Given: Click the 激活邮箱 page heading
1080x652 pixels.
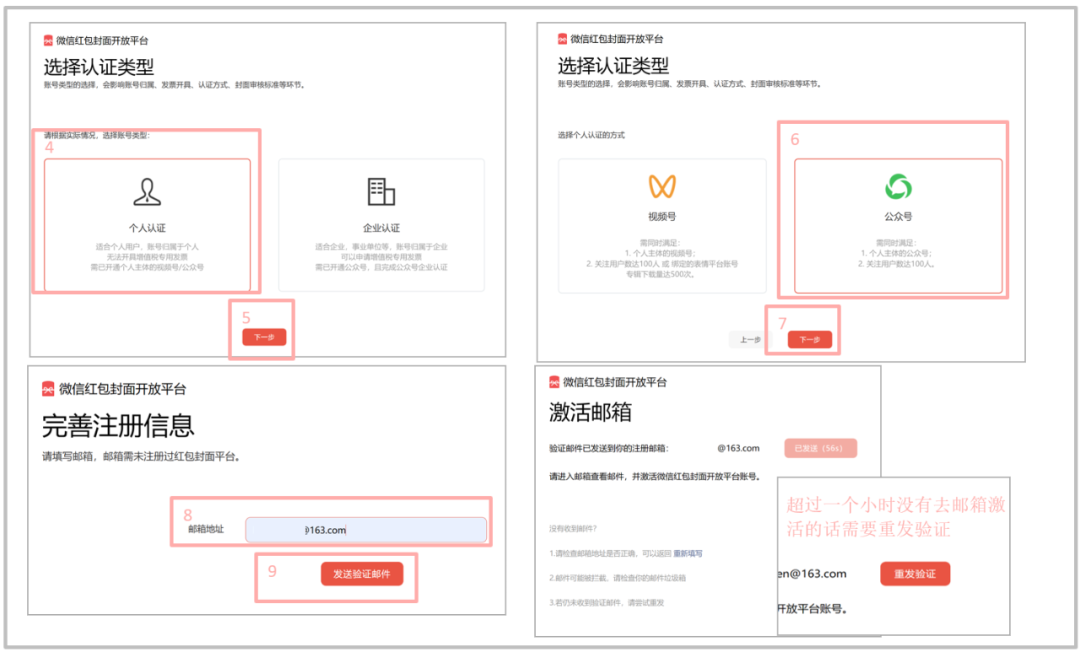Looking at the screenshot, I should point(590,413).
